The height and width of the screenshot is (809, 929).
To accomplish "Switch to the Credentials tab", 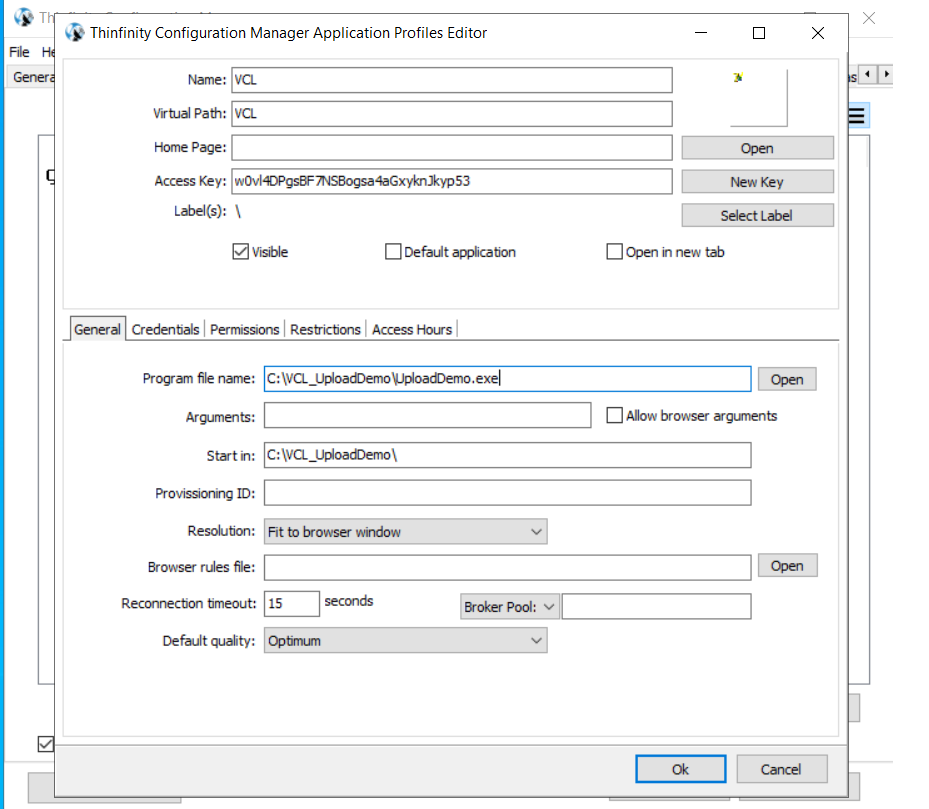I will 165,330.
